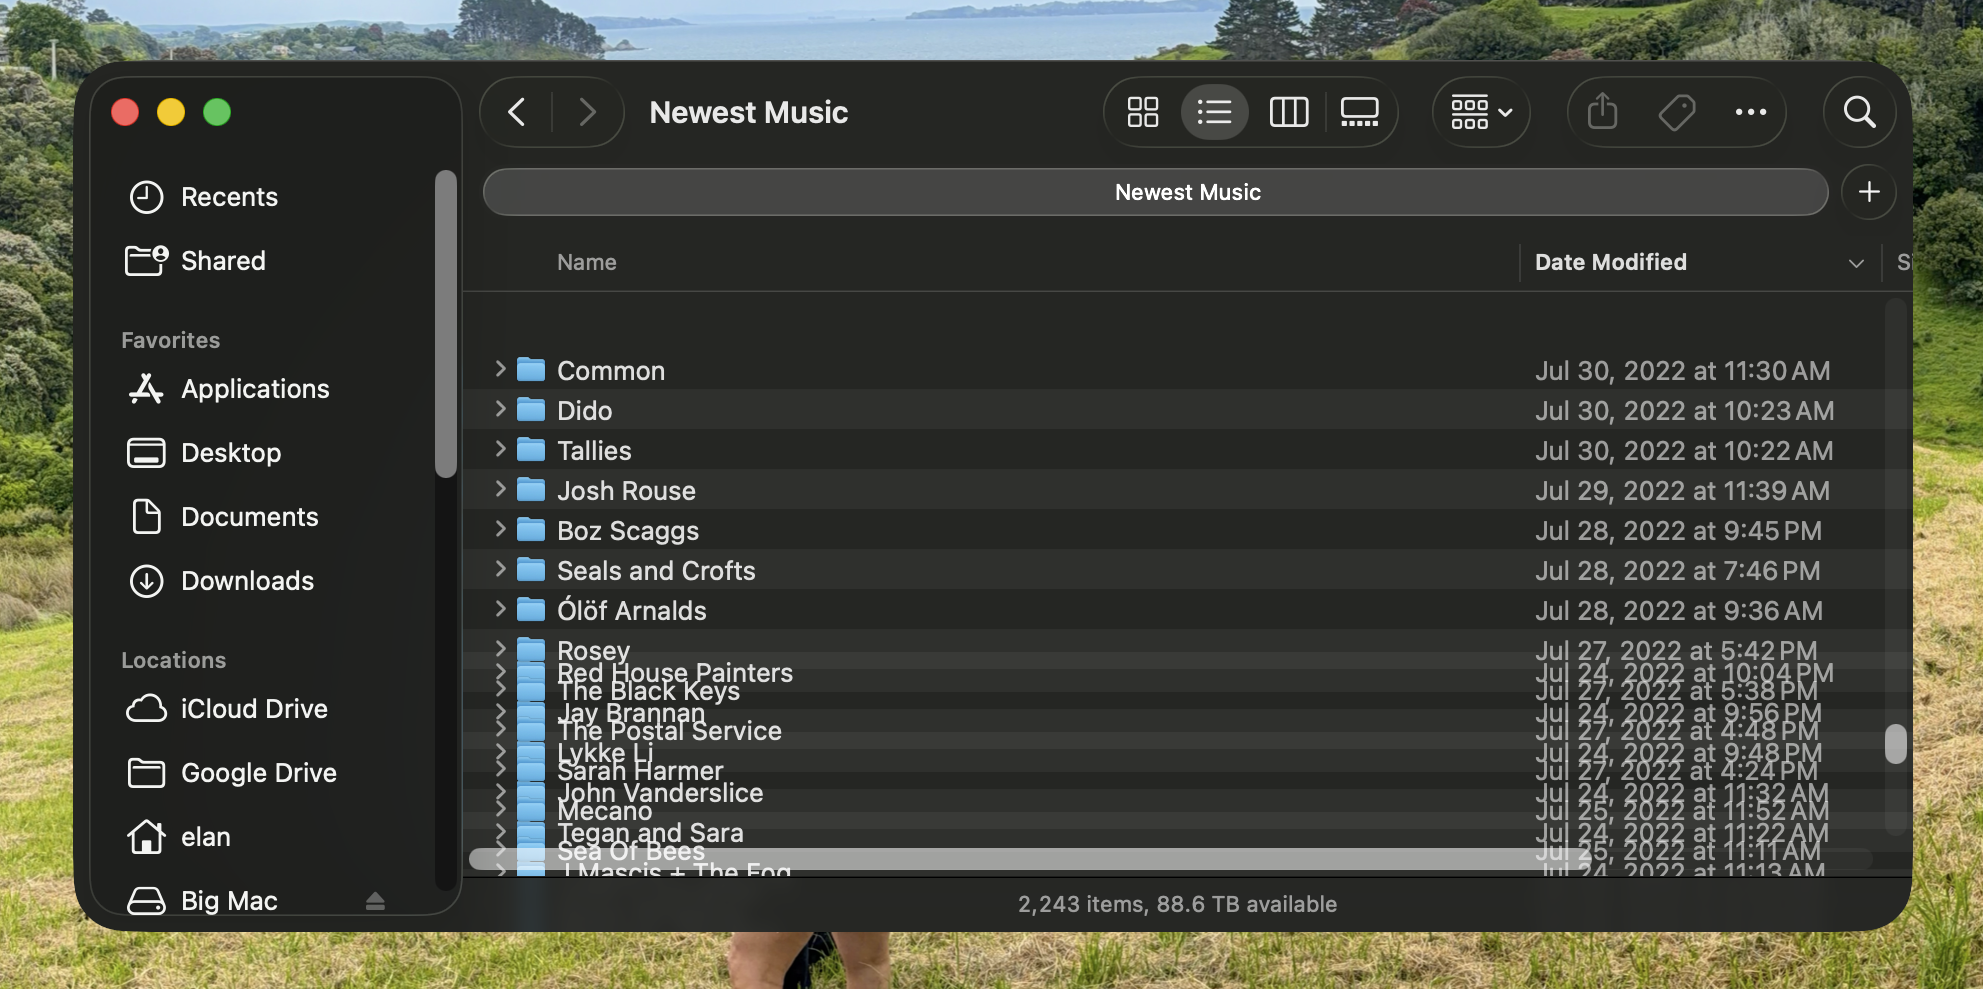1983x989 pixels.
Task: Select the Josh Rouse folder name
Action: pos(626,491)
